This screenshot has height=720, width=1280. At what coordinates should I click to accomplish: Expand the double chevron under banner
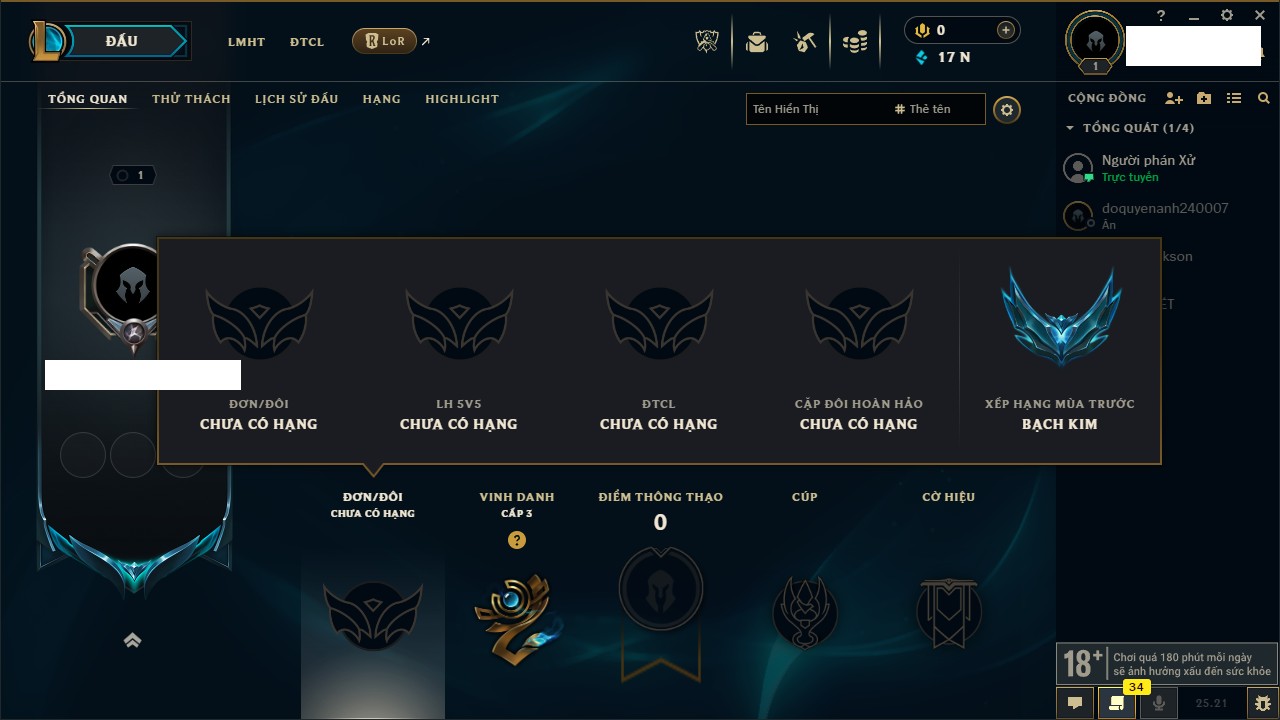tap(132, 640)
